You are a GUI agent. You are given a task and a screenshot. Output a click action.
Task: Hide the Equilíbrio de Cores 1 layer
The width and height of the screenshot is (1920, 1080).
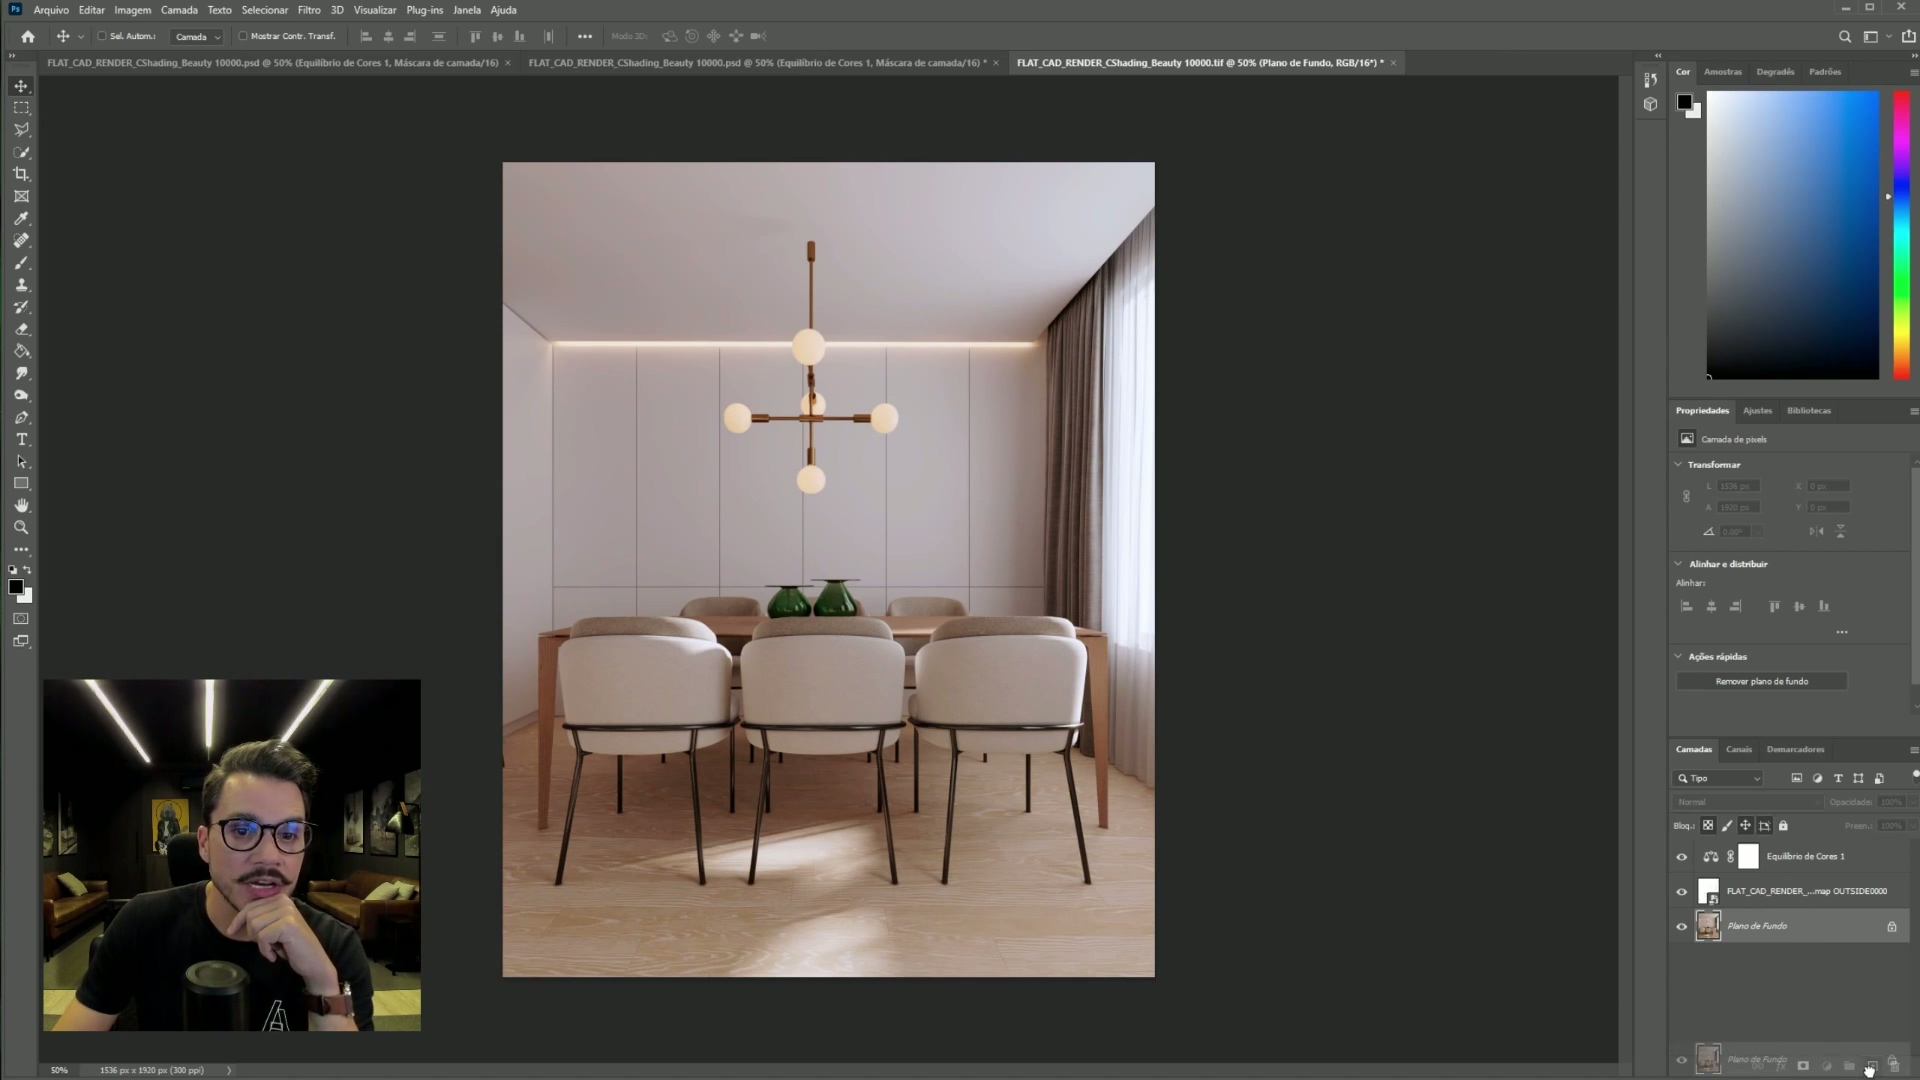[1681, 857]
